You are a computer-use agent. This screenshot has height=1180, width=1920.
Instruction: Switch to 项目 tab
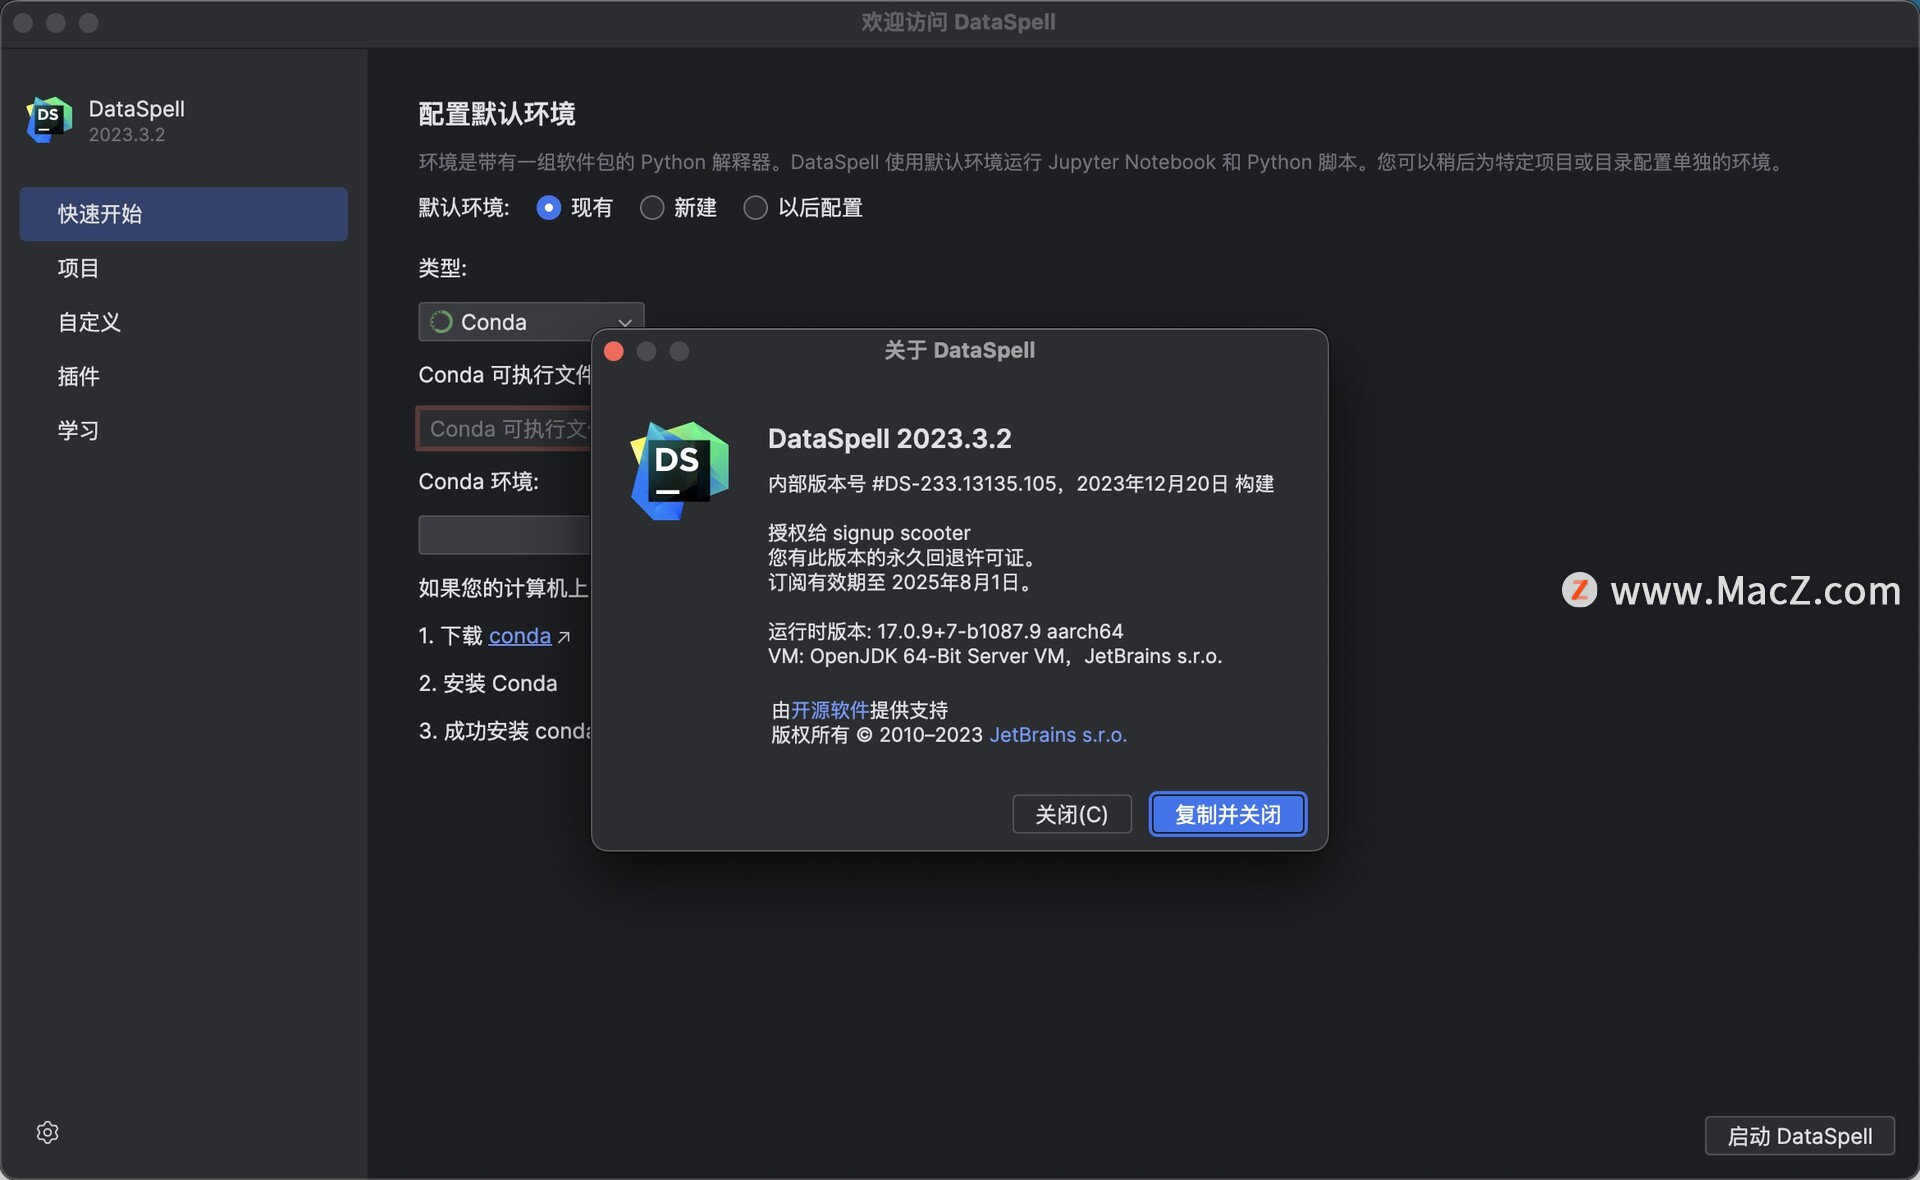point(184,268)
